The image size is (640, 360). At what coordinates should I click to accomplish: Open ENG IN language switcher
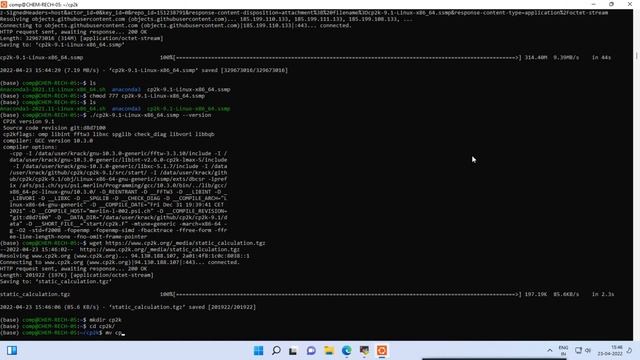[563, 351]
